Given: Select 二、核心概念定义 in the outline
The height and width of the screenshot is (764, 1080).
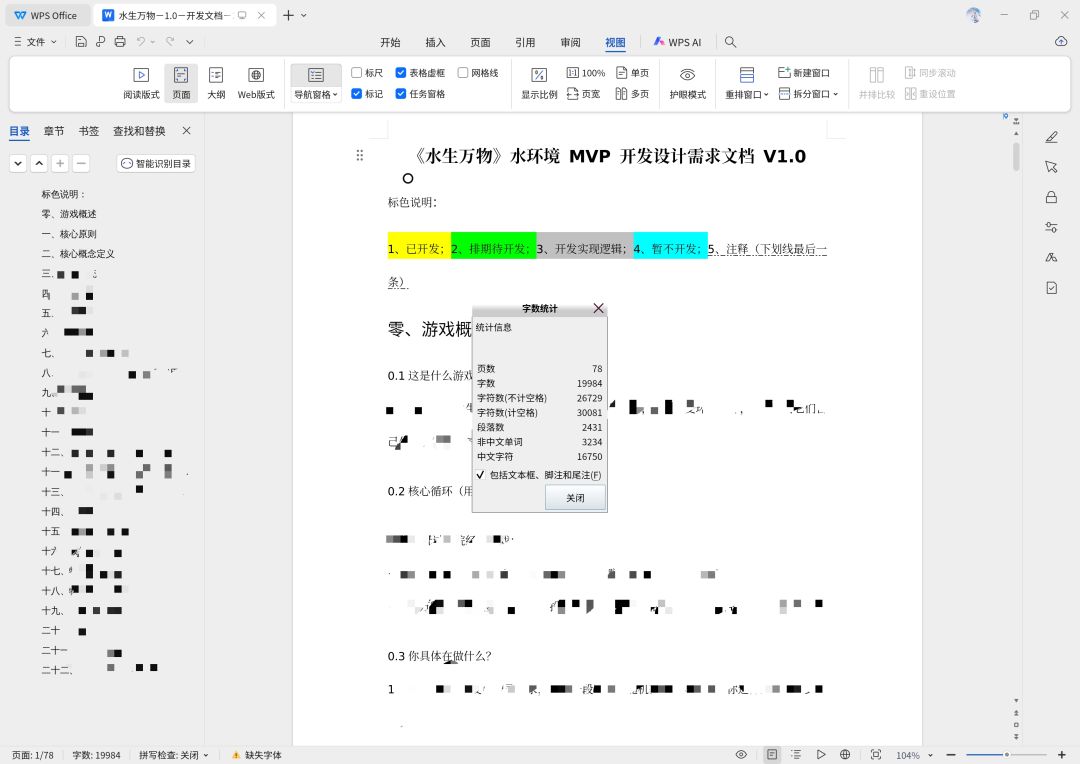Looking at the screenshot, I should click(78, 254).
